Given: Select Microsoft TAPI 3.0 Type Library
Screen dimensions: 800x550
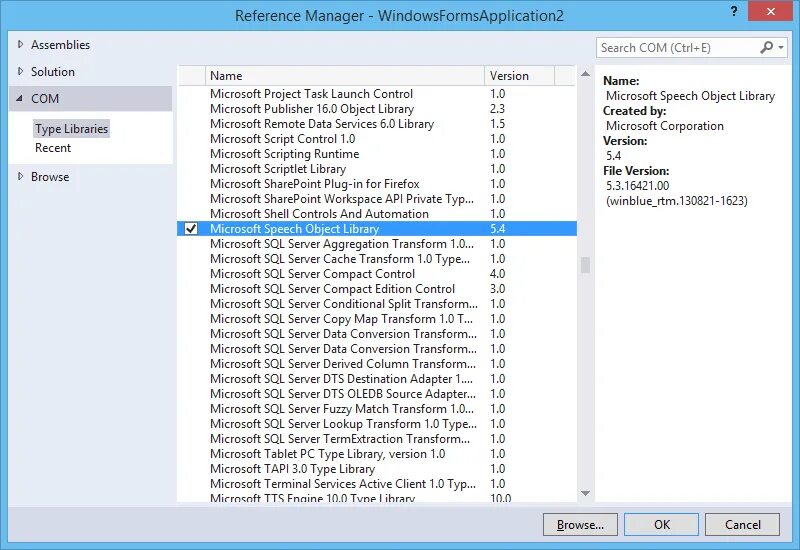Looking at the screenshot, I should point(377,469).
